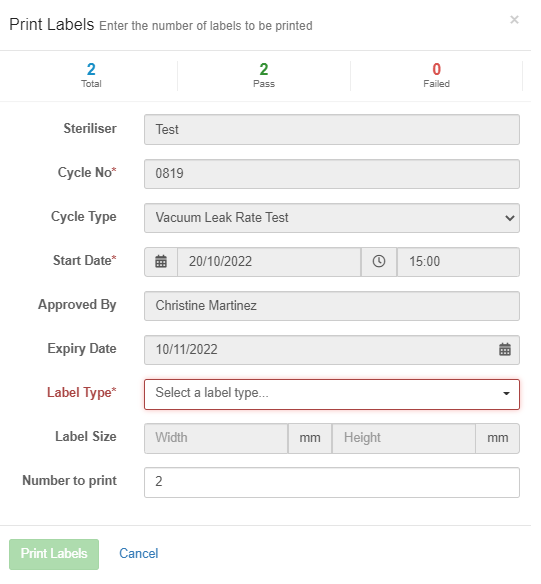The width and height of the screenshot is (541, 584).
Task: Click the clock icon beside start time
Action: click(379, 261)
